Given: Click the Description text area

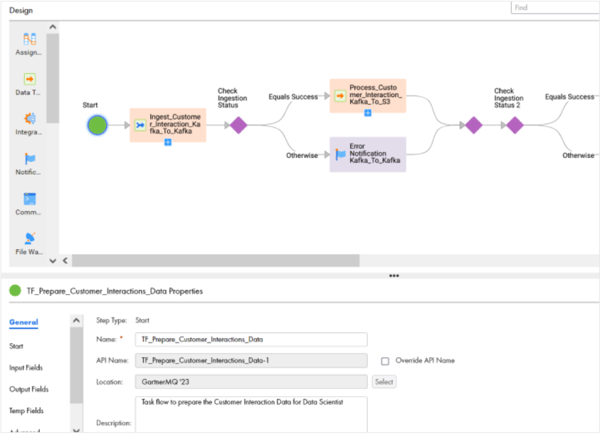Looking at the screenshot, I should tap(251, 415).
